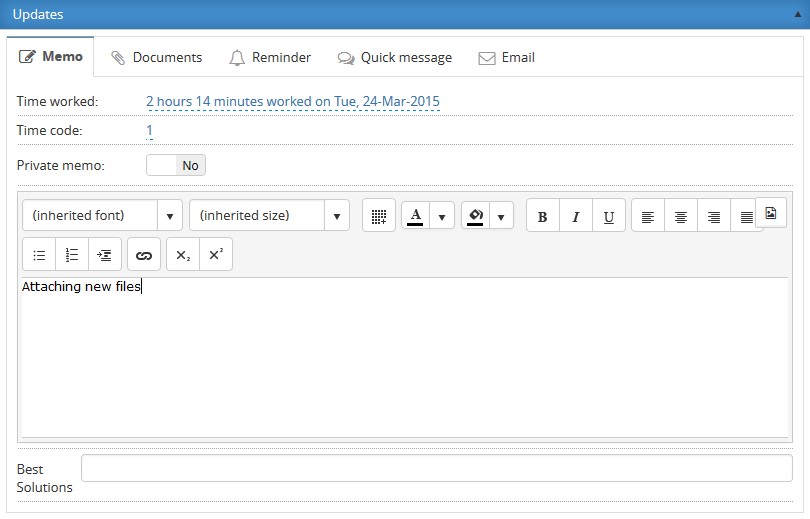
Task: Toggle underline formatting
Action: [608, 216]
